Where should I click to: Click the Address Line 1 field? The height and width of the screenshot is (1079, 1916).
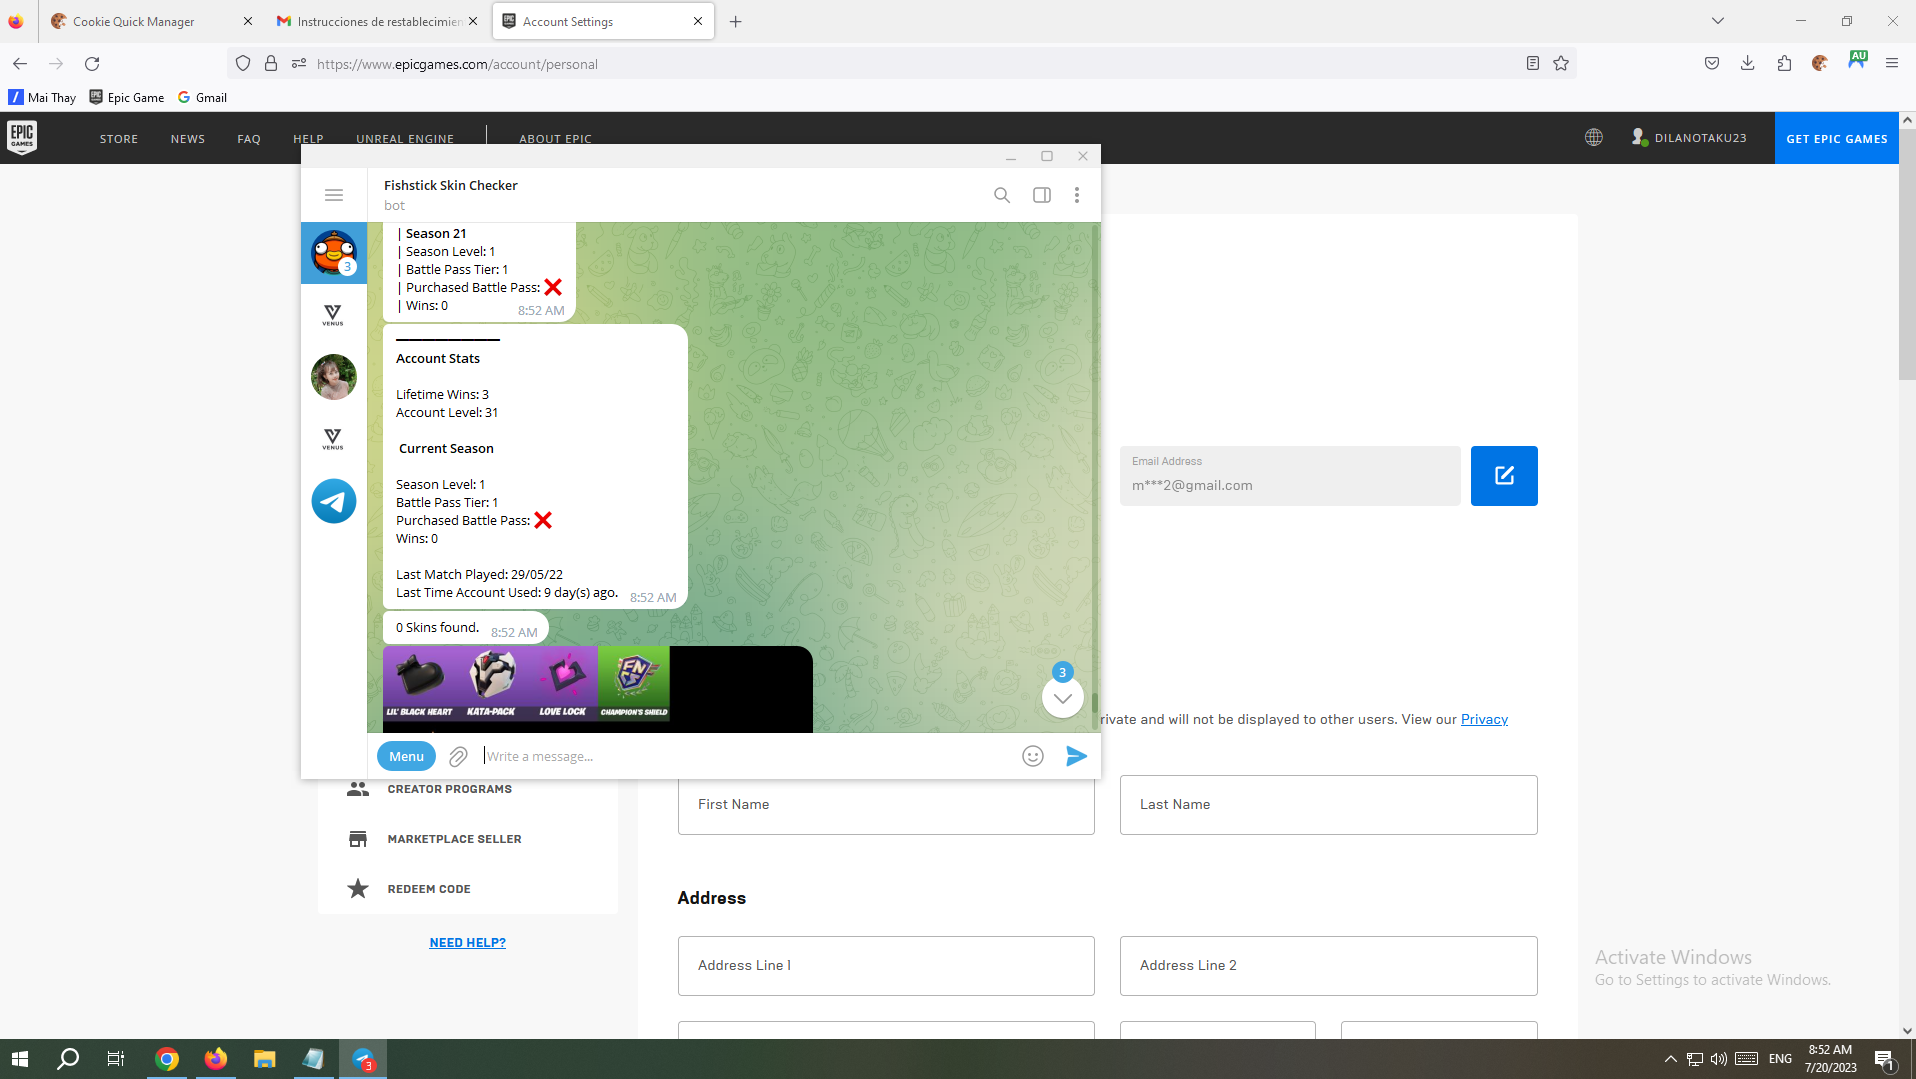pos(886,966)
